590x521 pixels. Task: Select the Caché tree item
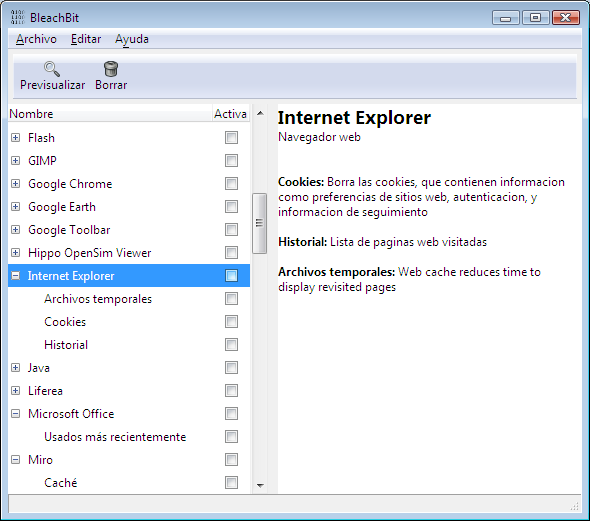pyautogui.click(x=61, y=483)
